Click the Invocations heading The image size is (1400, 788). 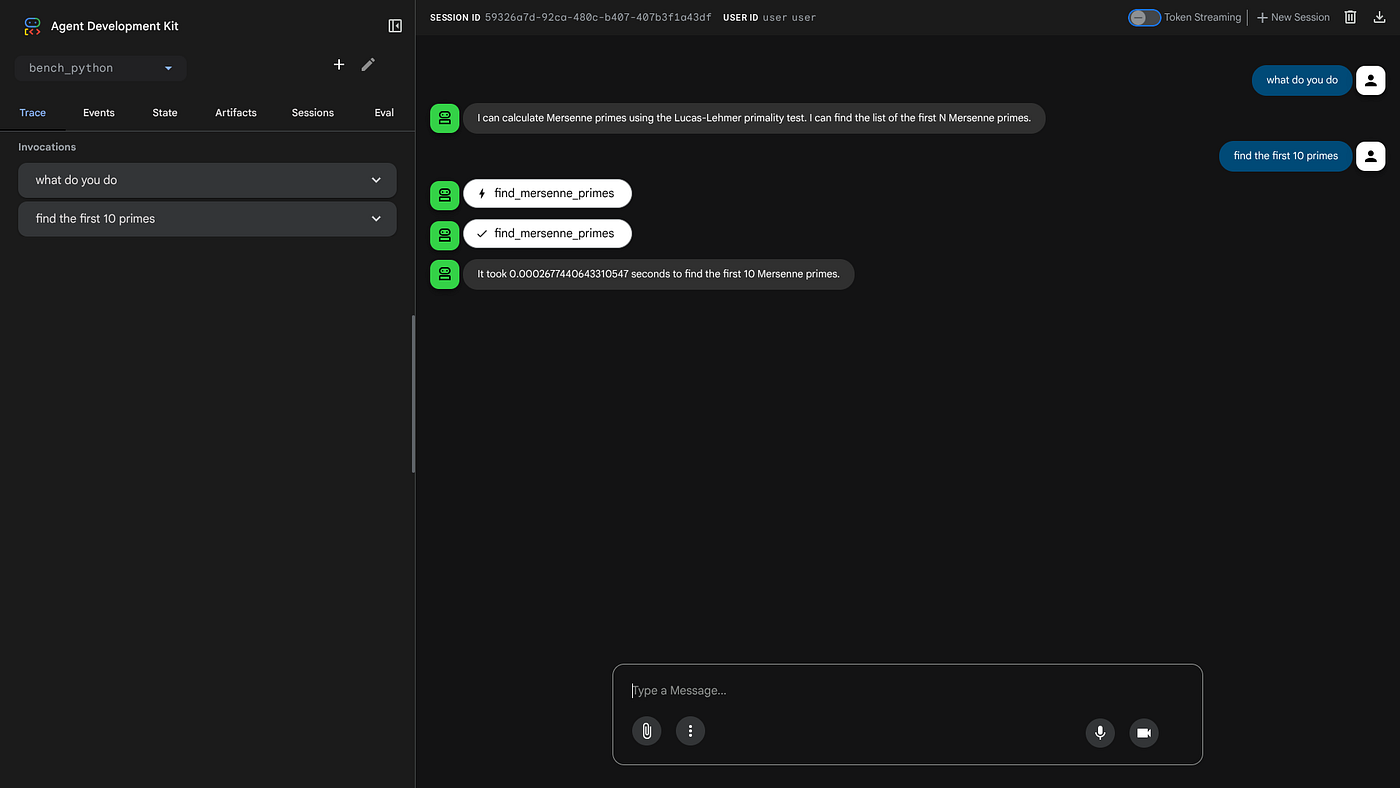47,147
